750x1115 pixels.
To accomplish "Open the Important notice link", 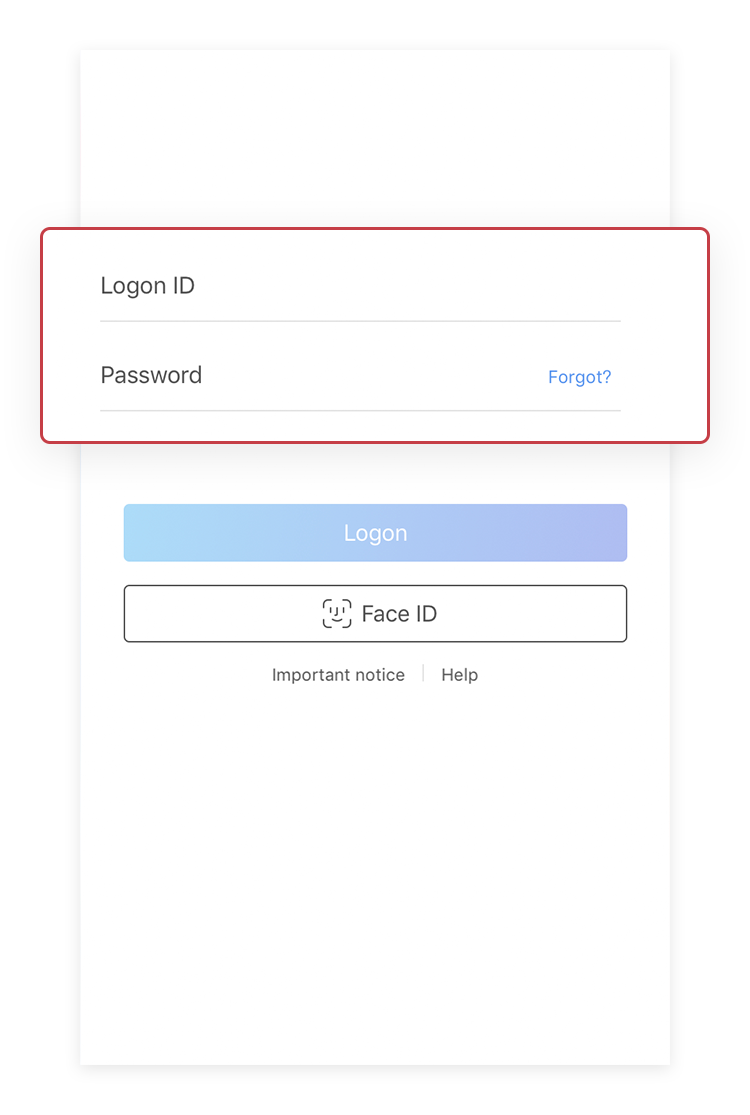I will click(338, 675).
